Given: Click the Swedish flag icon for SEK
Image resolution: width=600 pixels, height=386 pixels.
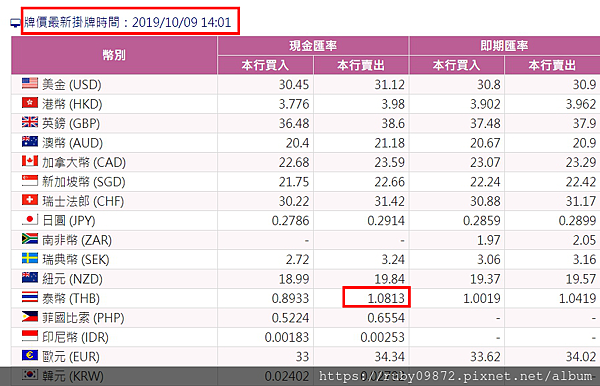Looking at the screenshot, I should (x=30, y=258).
